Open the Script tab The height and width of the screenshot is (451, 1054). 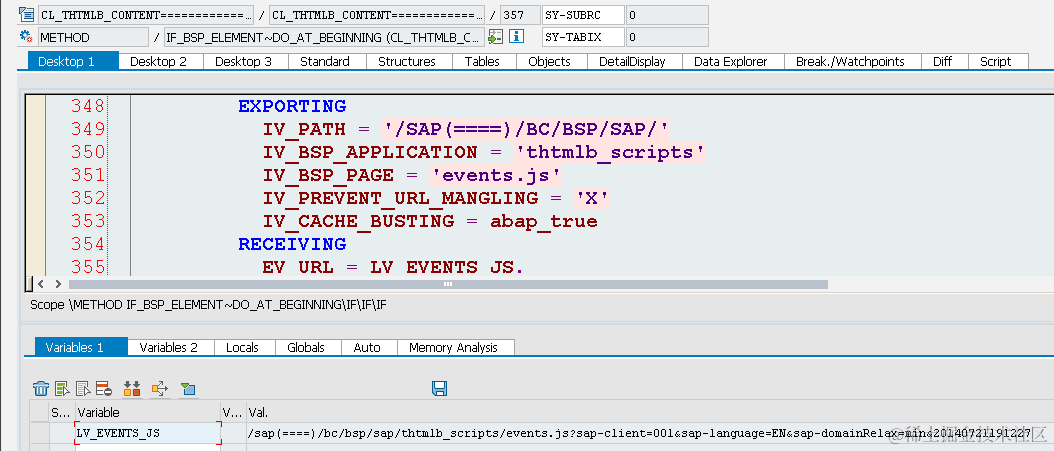tap(996, 61)
